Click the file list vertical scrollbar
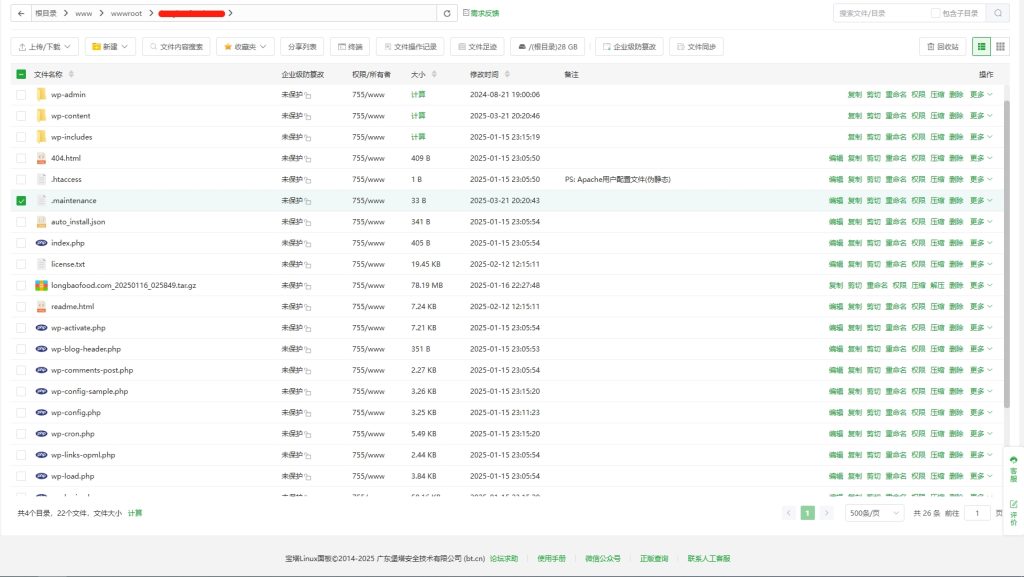Viewport: 1024px width, 577px height. (1006, 255)
